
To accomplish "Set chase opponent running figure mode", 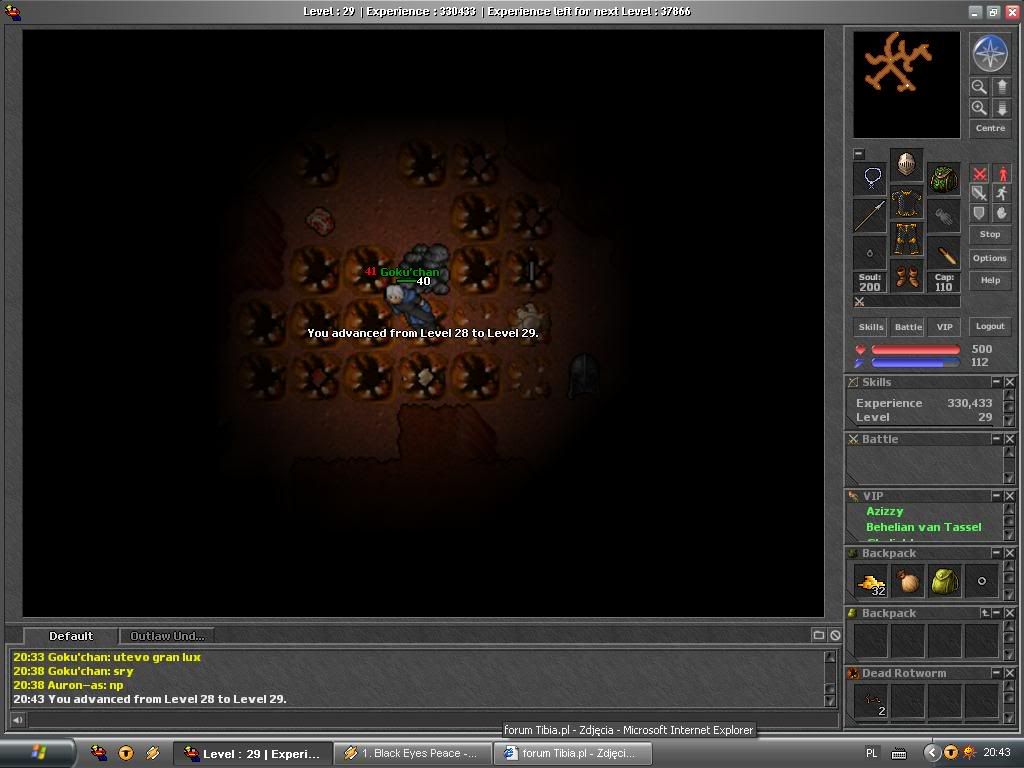I will (1002, 193).
